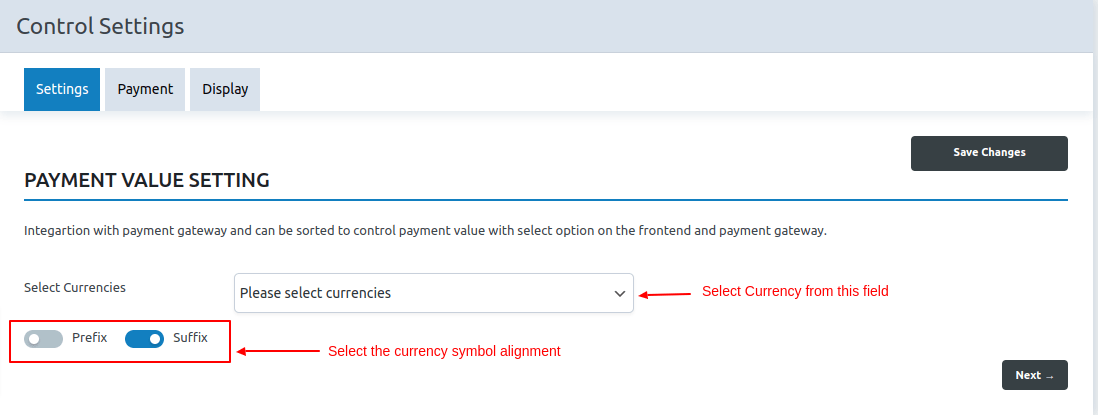Click the Select Currencies field label
This screenshot has height=415, width=1098.
pyautogui.click(x=75, y=287)
